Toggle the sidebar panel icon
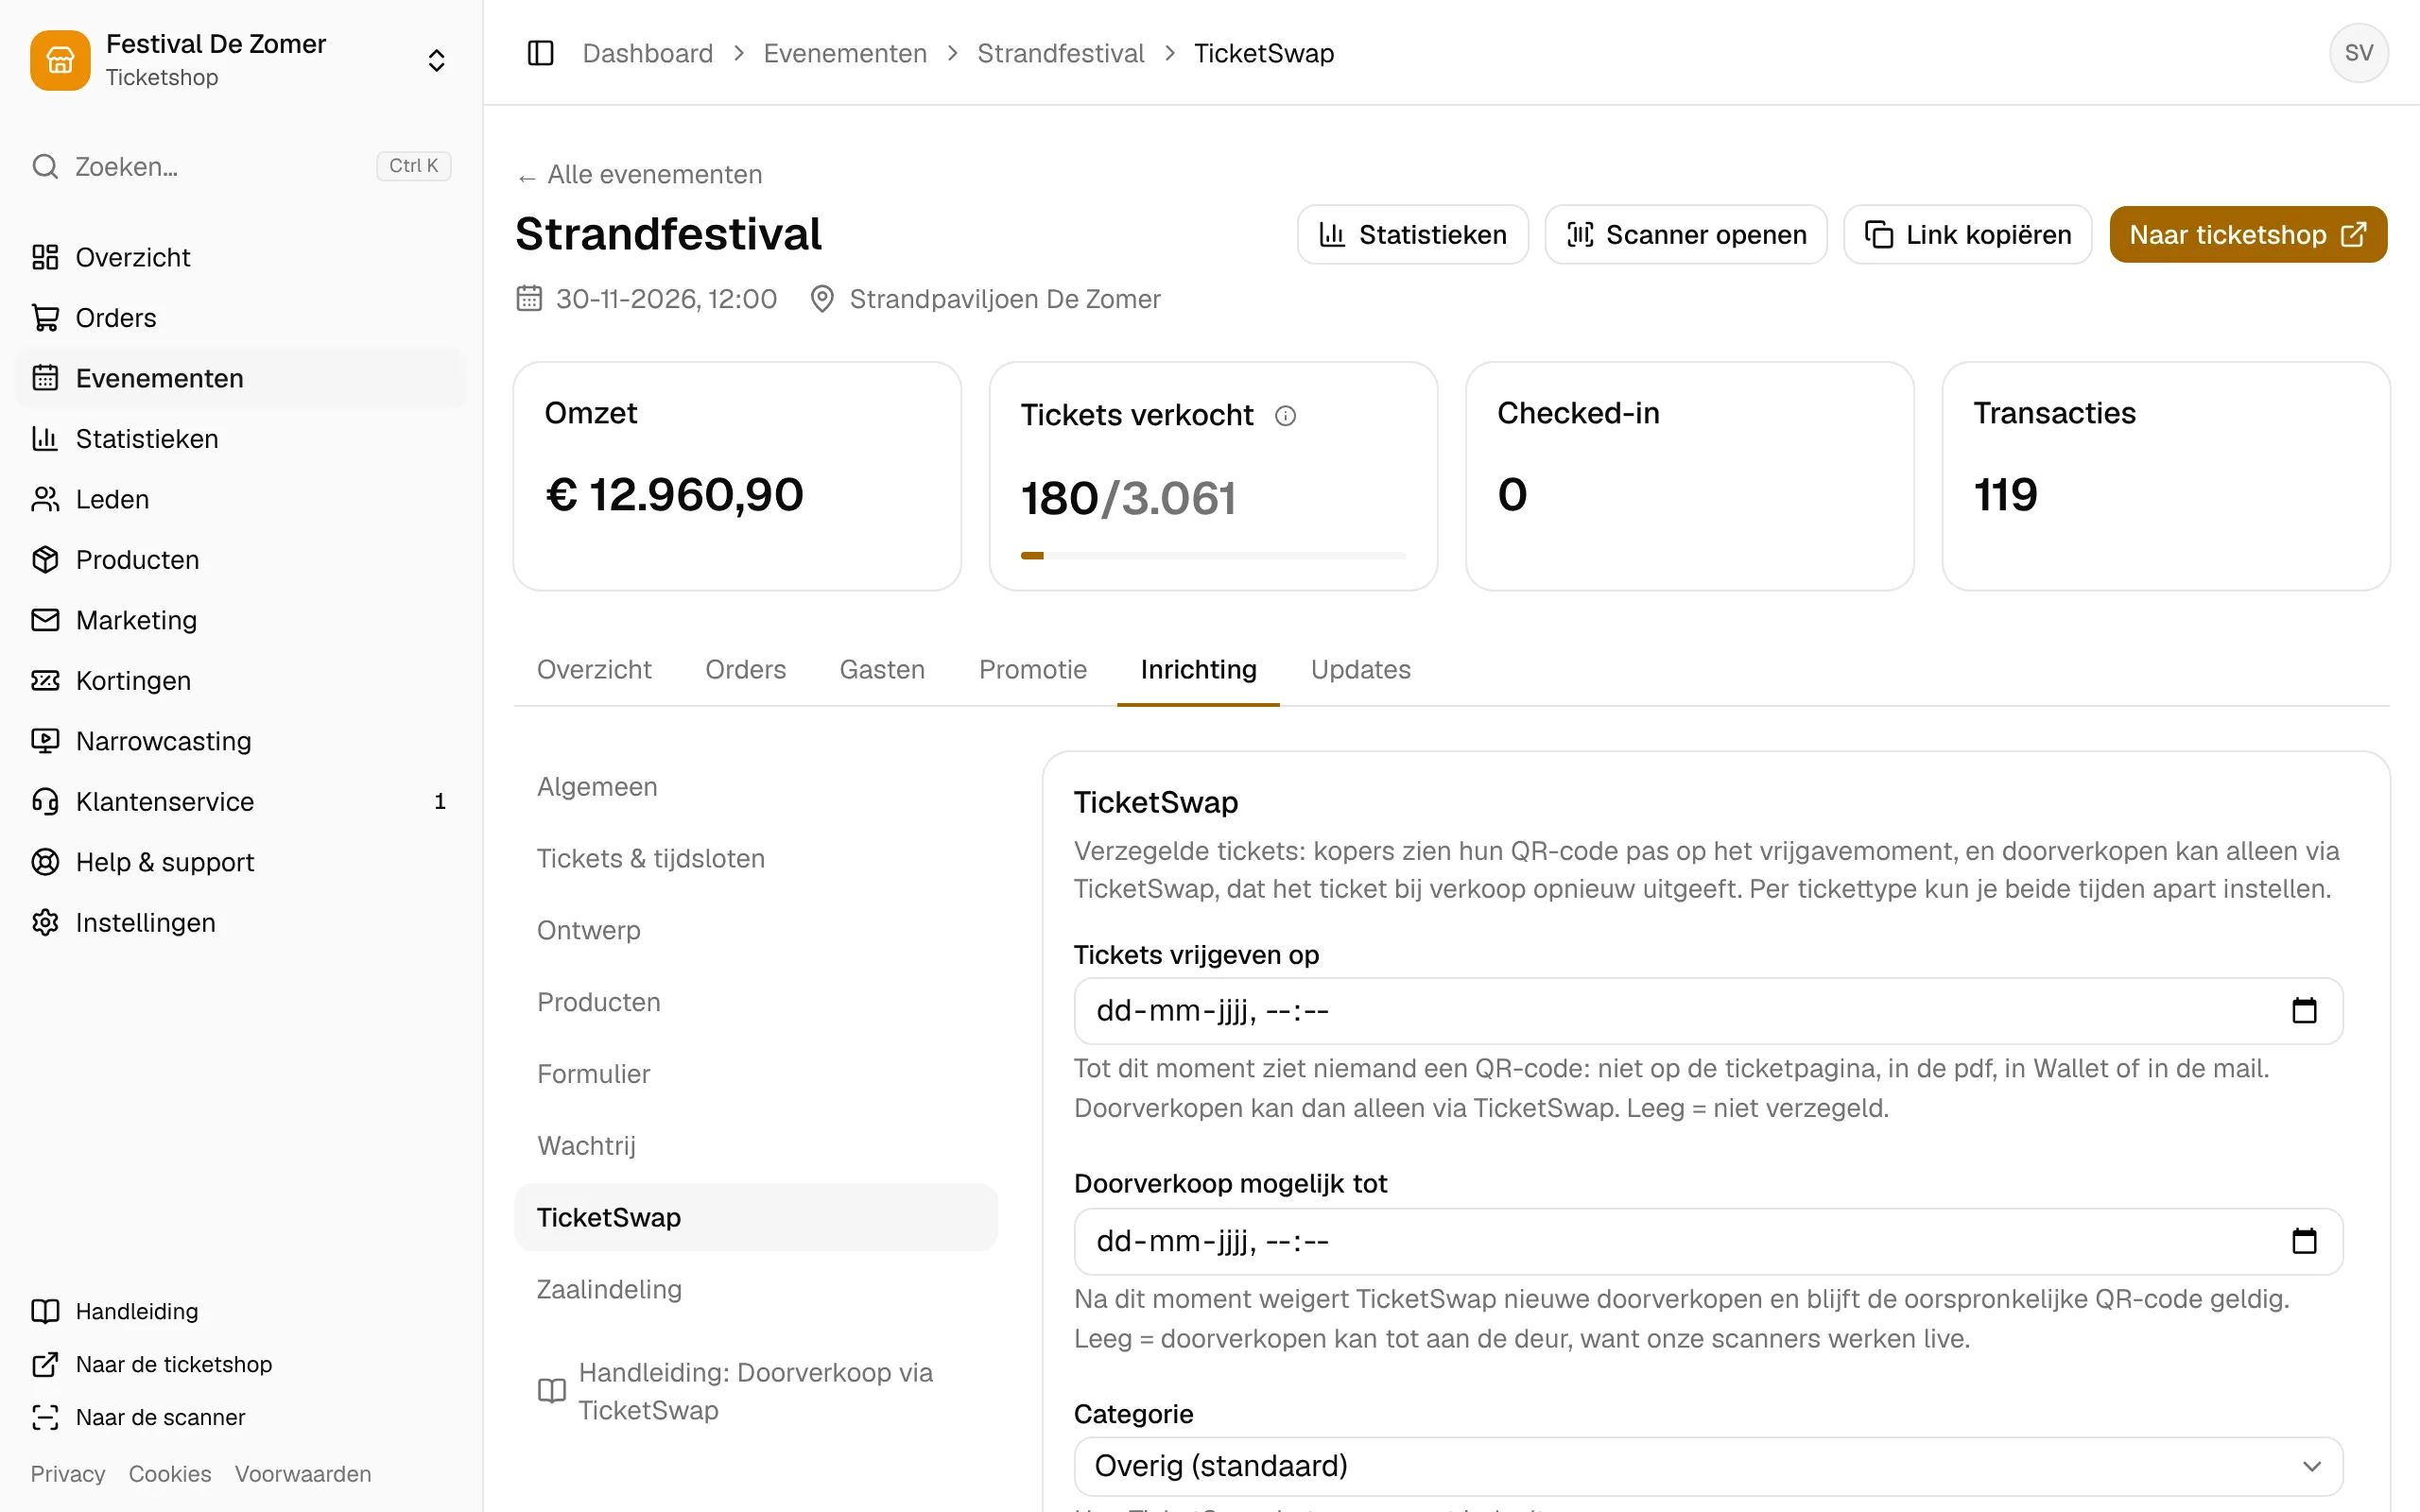The height and width of the screenshot is (1512, 2420). (x=540, y=53)
